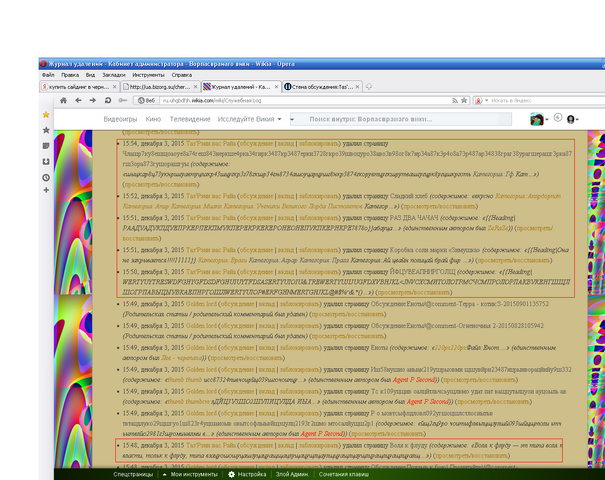605x480 pixels.
Task: Open the history clock sidebar panel
Action: pyautogui.click(x=46, y=177)
